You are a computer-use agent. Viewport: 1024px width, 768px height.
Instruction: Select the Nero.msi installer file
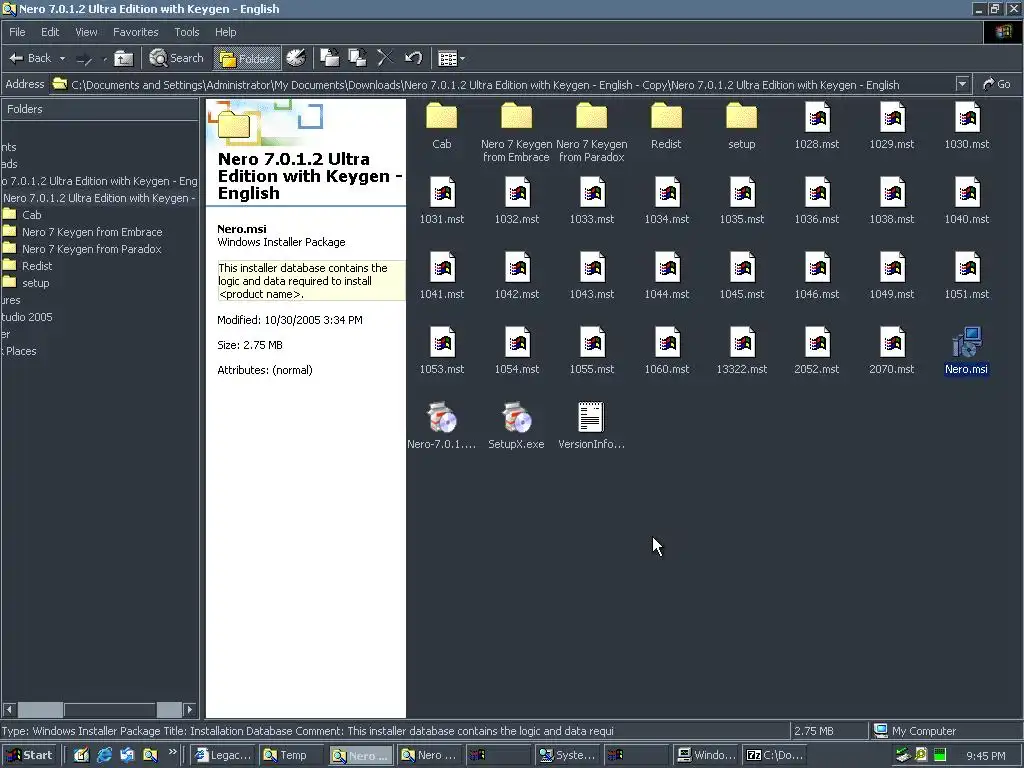(x=967, y=352)
